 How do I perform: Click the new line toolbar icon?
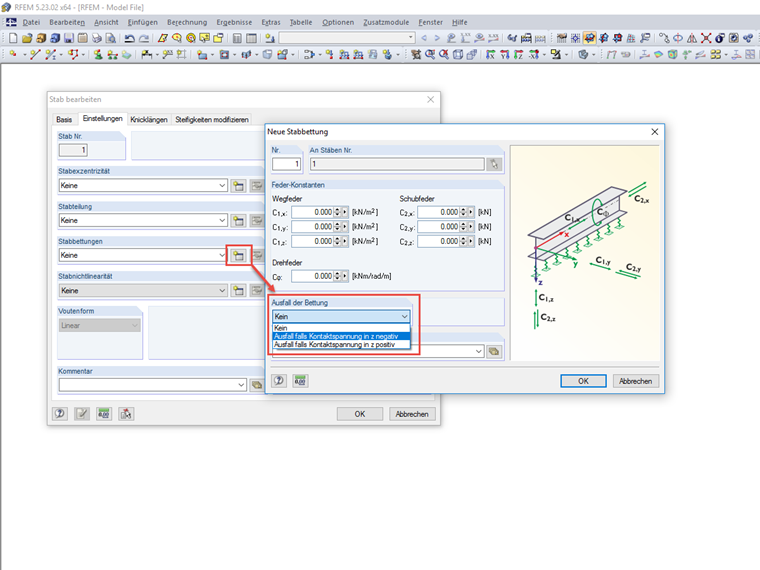(x=34, y=55)
